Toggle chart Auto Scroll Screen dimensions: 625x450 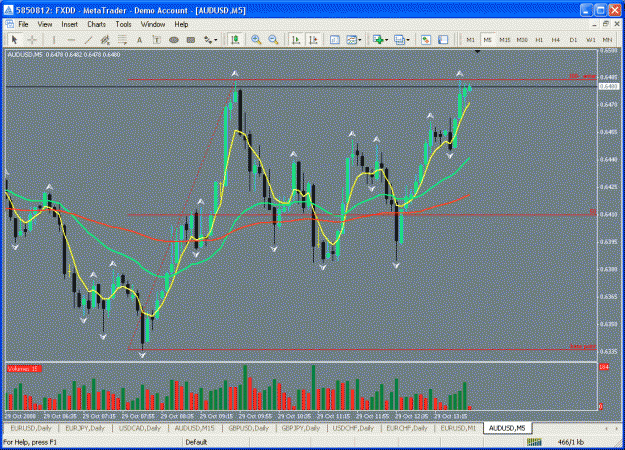[x=296, y=39]
